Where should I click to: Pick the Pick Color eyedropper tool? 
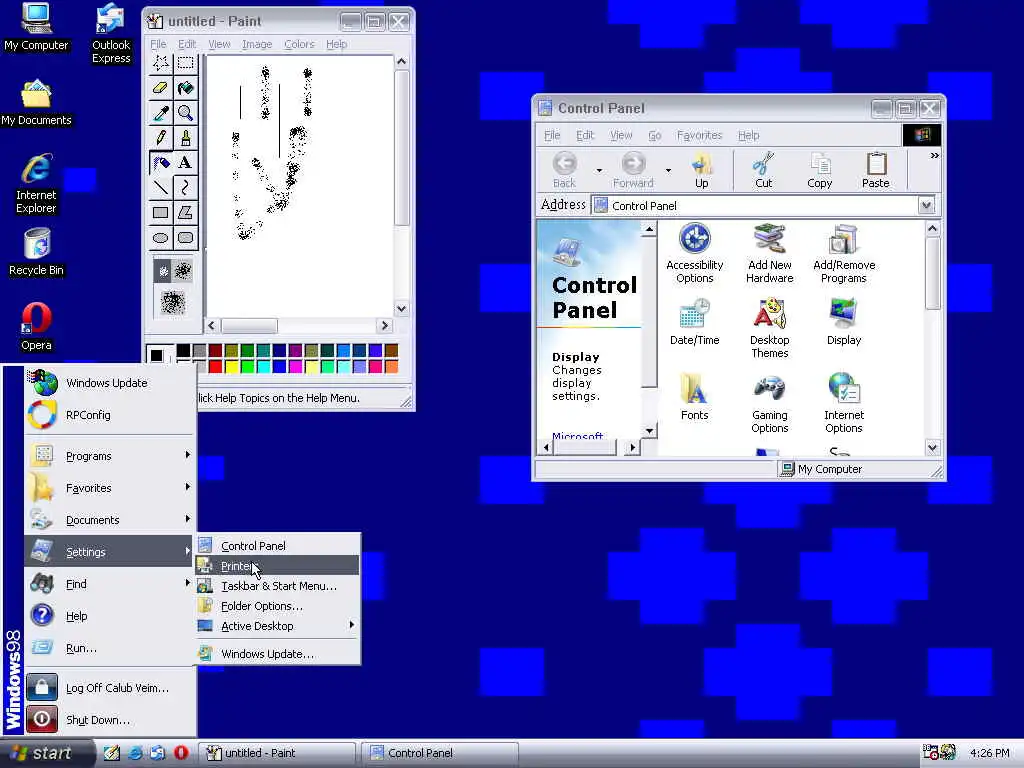(x=161, y=112)
